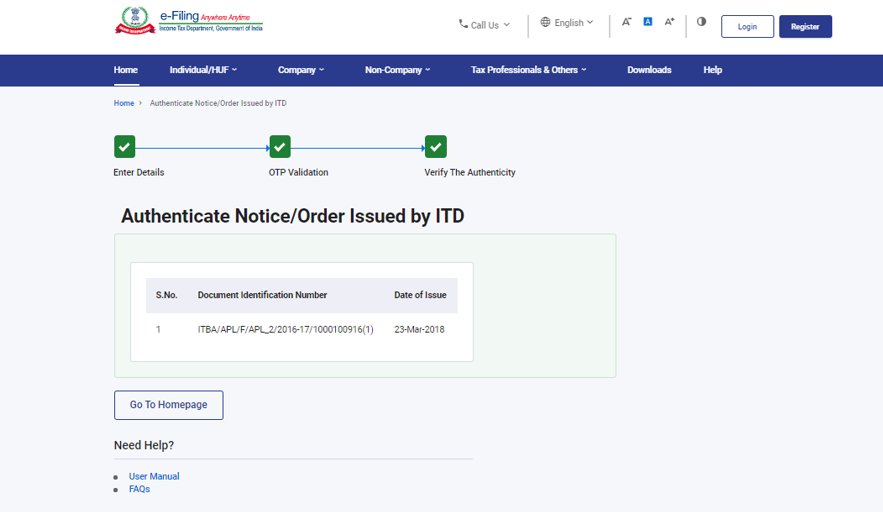Click the OTP Validation step checkmark
Image resolution: width=883 pixels, height=512 pixels.
280,147
